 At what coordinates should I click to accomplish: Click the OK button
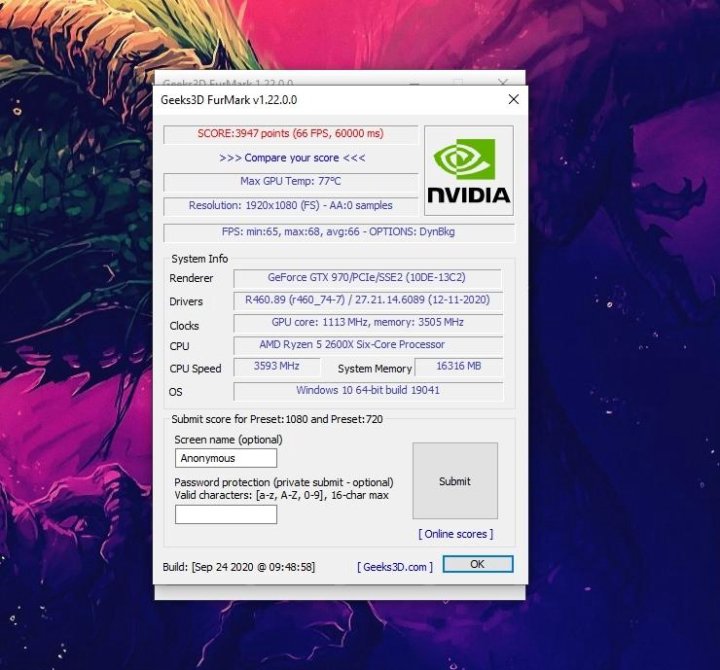tap(477, 564)
